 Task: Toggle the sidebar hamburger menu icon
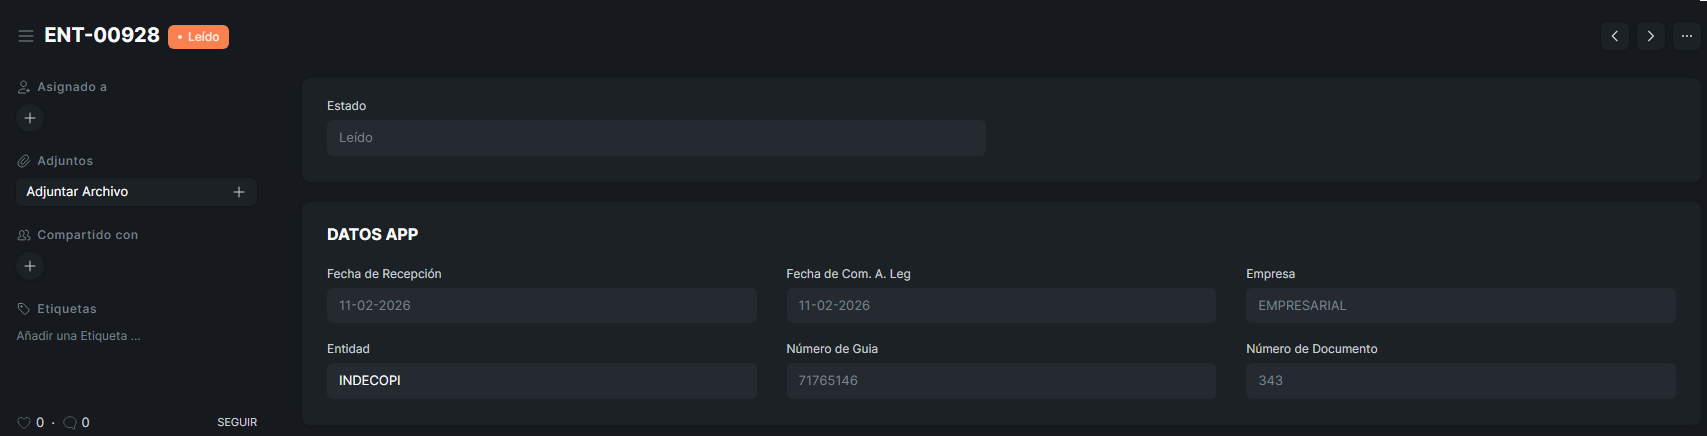tap(26, 36)
